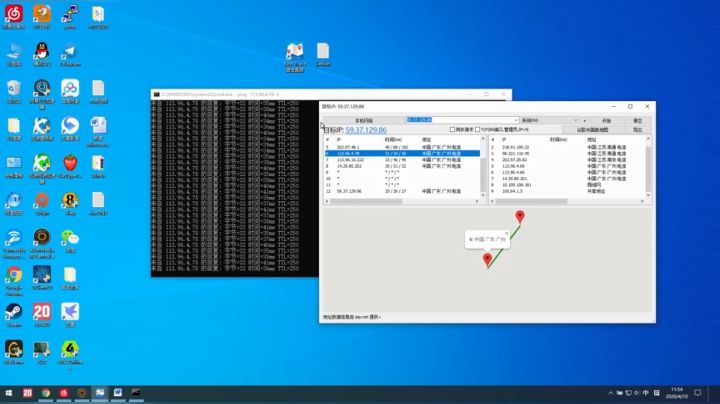
Task: Expand the target IP address dropdown
Action: coord(516,120)
